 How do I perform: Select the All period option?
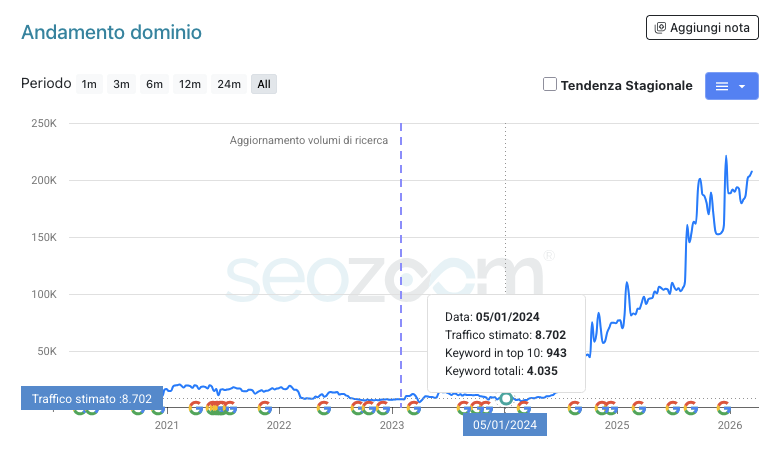pos(264,84)
